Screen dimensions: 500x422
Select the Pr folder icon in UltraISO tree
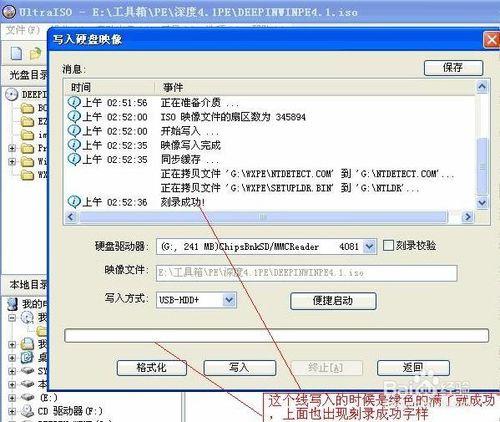pyautogui.click(x=27, y=148)
